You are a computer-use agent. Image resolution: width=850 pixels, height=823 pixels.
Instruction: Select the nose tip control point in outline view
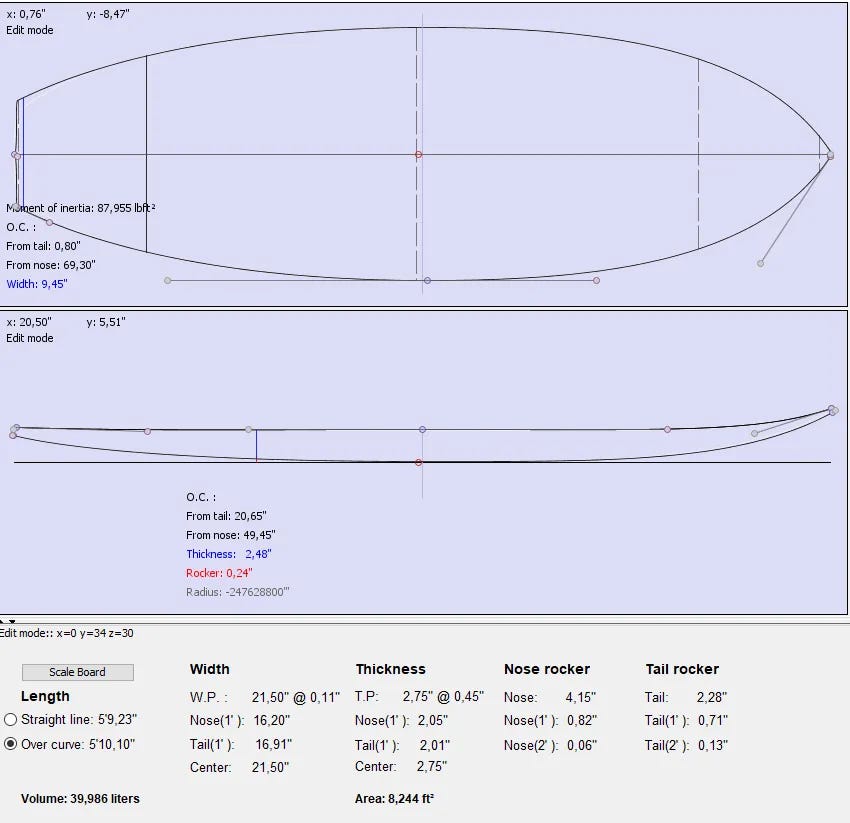tap(830, 156)
